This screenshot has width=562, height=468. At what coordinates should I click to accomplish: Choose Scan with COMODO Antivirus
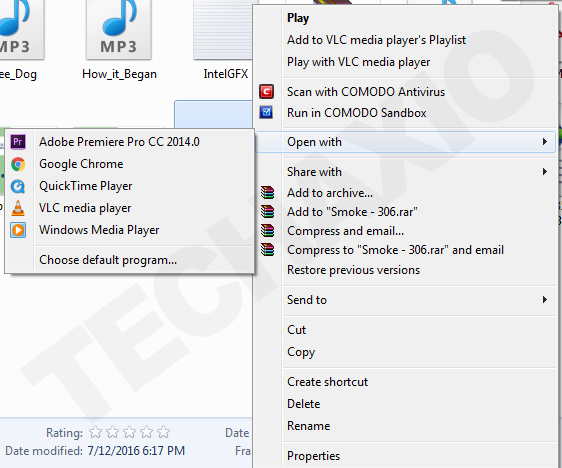click(405, 92)
